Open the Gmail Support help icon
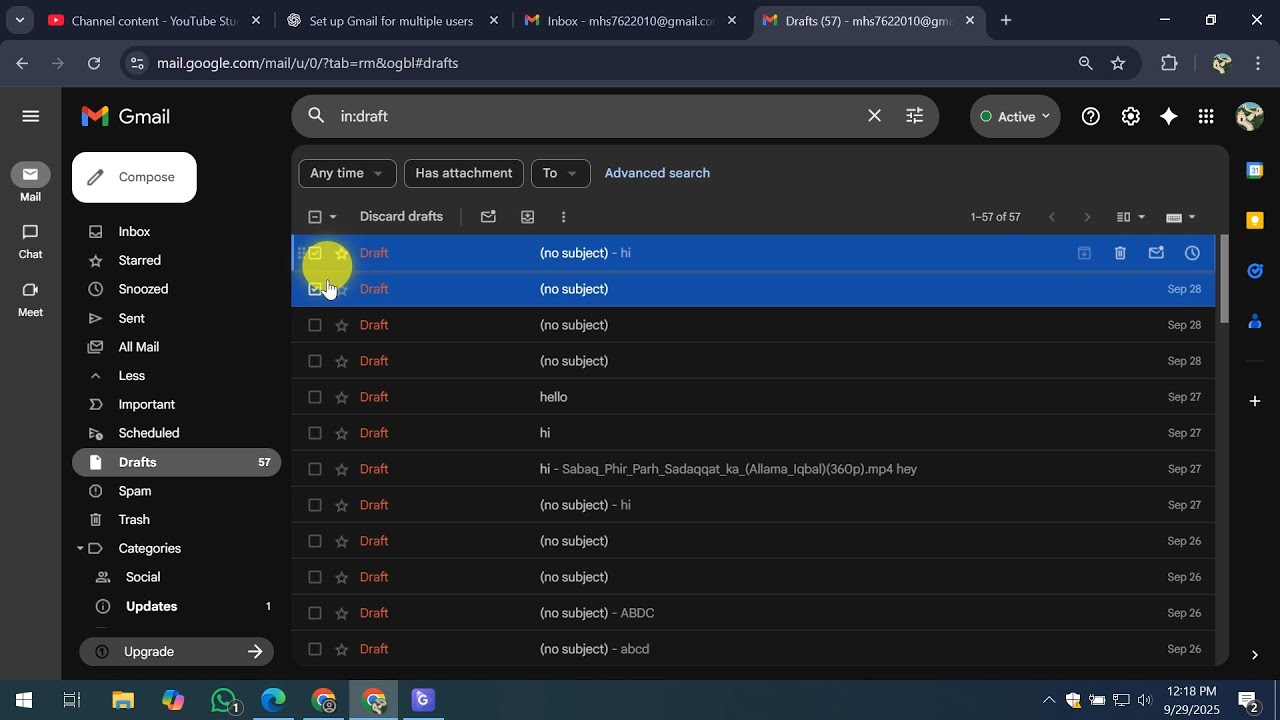 (1091, 116)
